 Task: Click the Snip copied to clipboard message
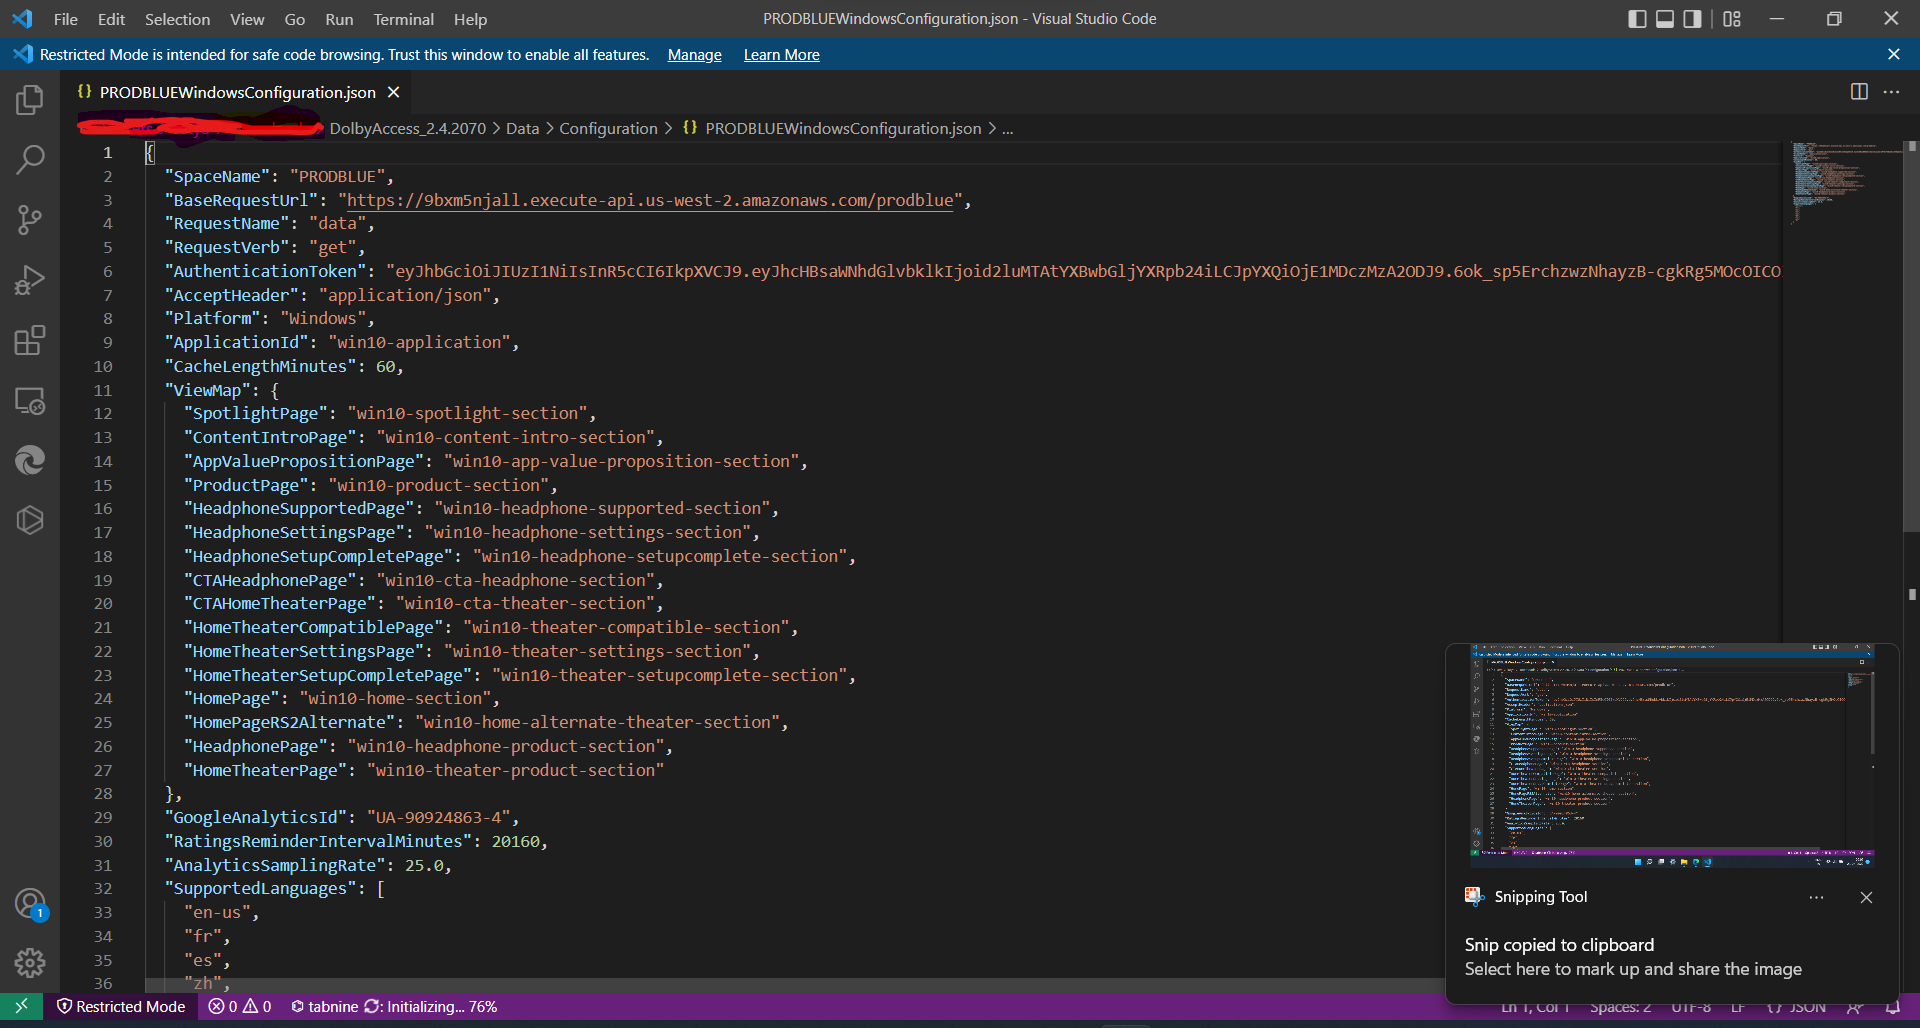(x=1559, y=945)
